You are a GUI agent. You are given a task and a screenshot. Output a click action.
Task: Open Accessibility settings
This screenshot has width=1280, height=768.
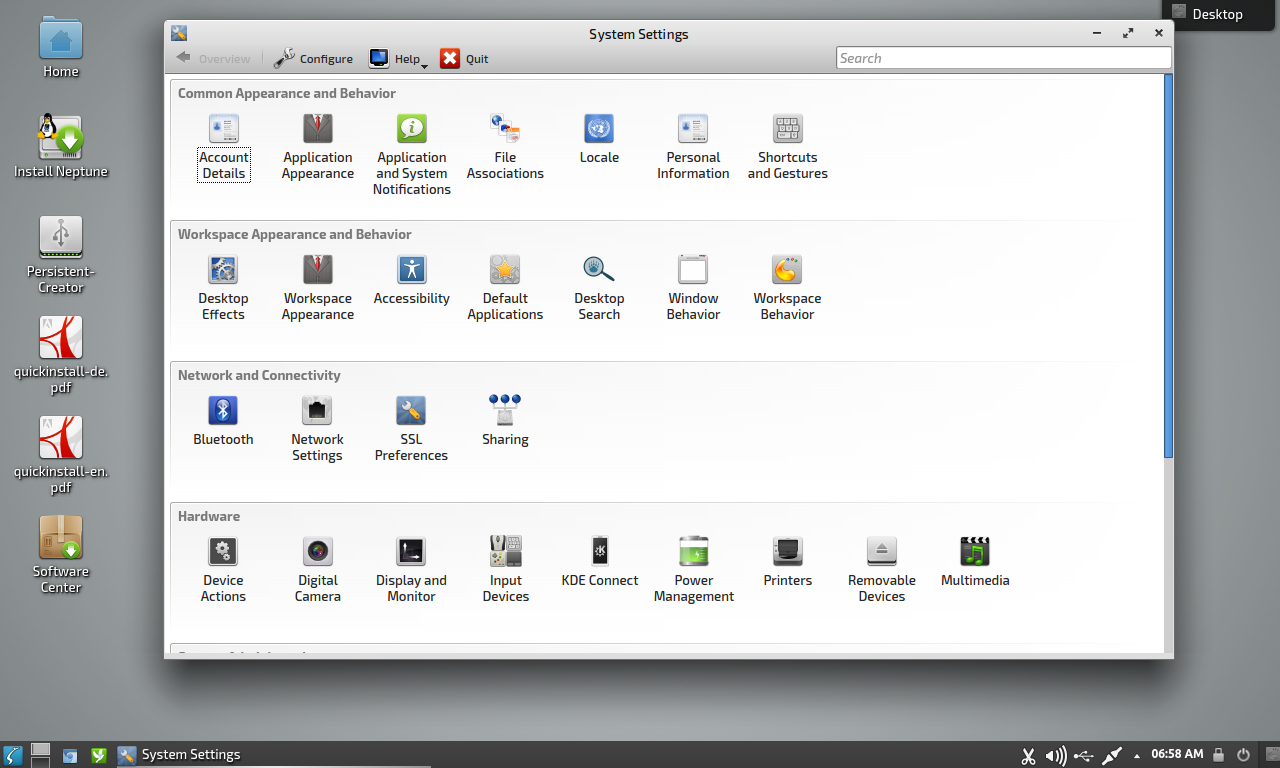411,280
